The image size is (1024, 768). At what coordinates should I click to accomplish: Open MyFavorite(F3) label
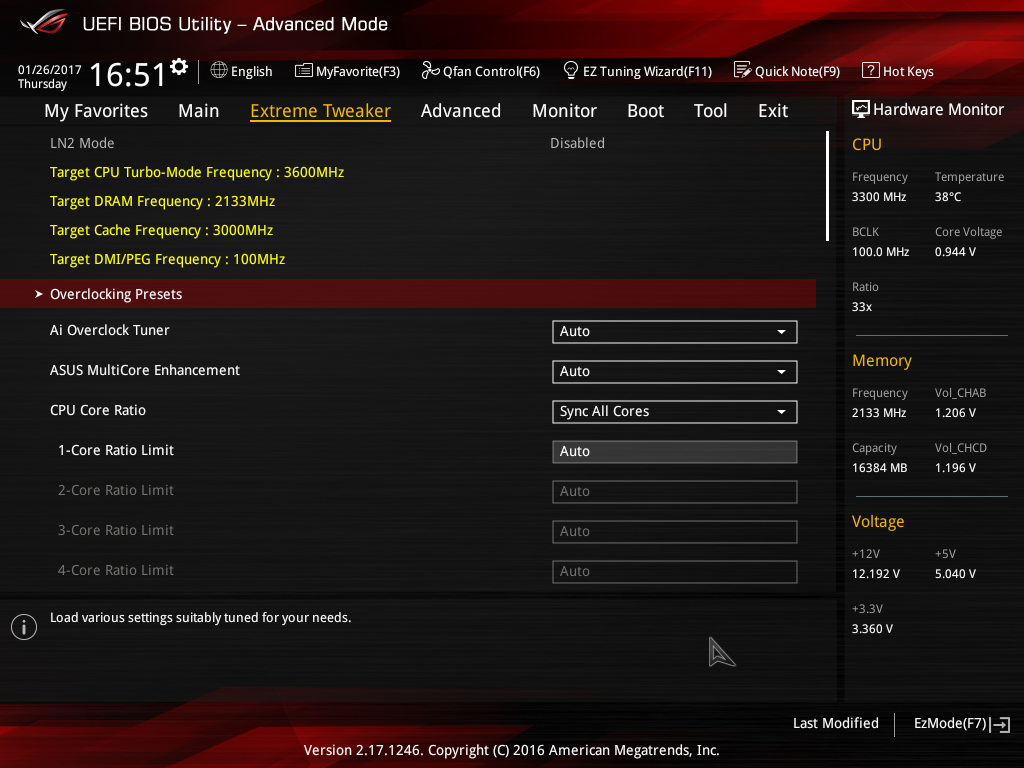pos(358,72)
